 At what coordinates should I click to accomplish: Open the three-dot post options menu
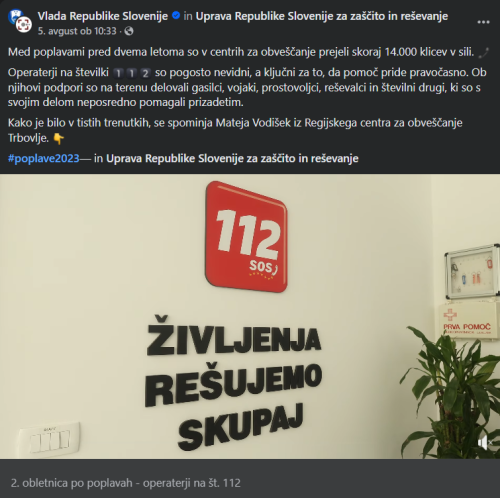tap(483, 22)
